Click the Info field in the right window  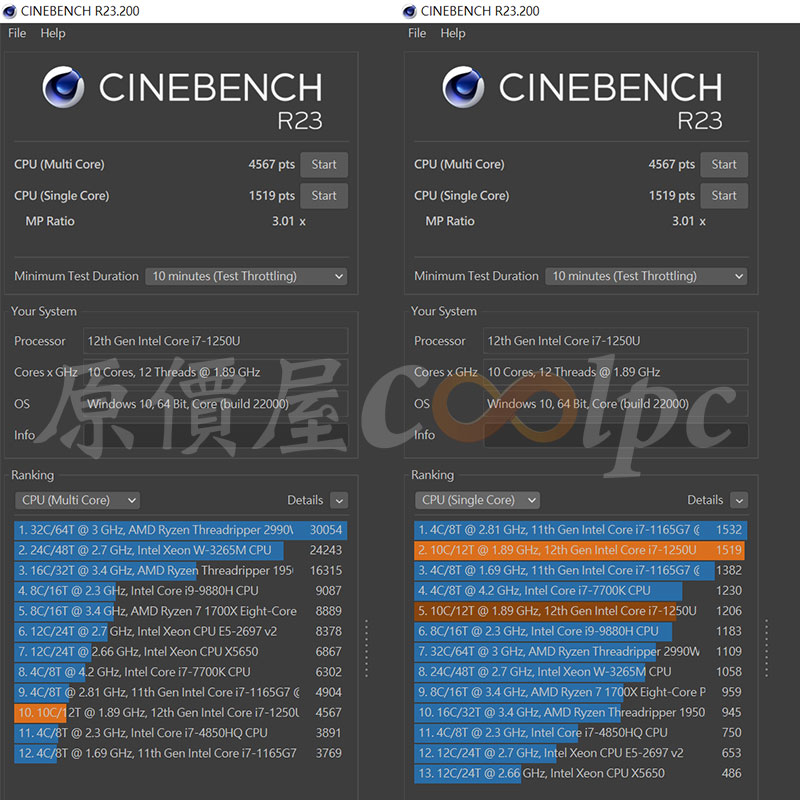point(615,435)
